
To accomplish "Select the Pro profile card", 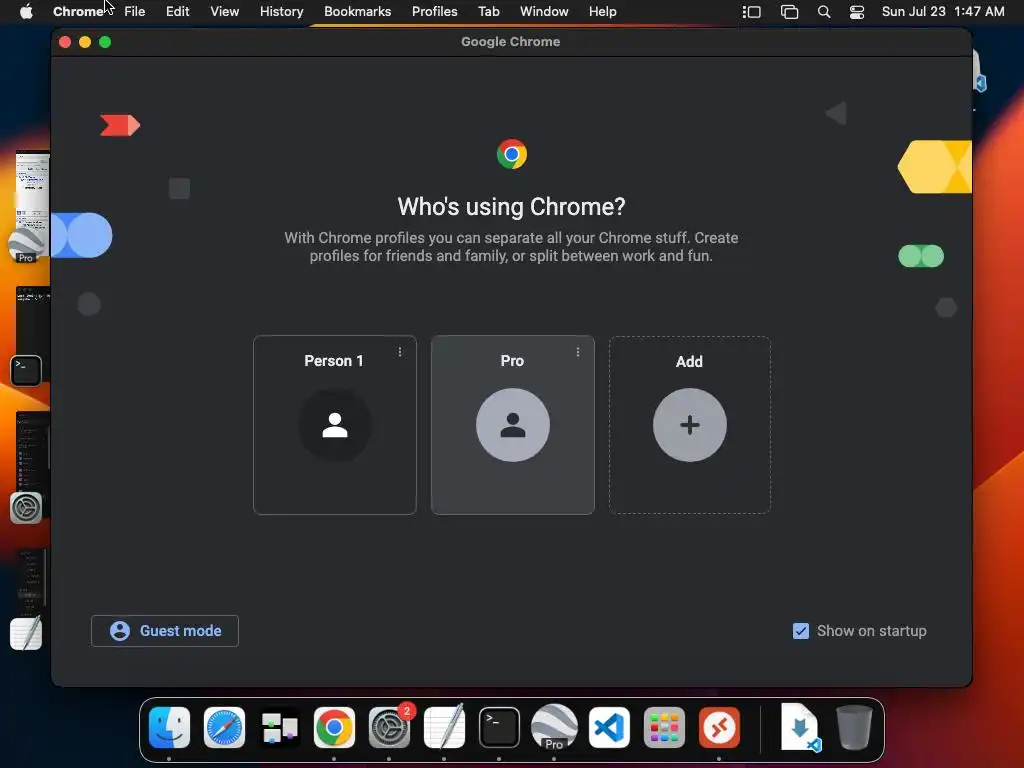I will [513, 425].
